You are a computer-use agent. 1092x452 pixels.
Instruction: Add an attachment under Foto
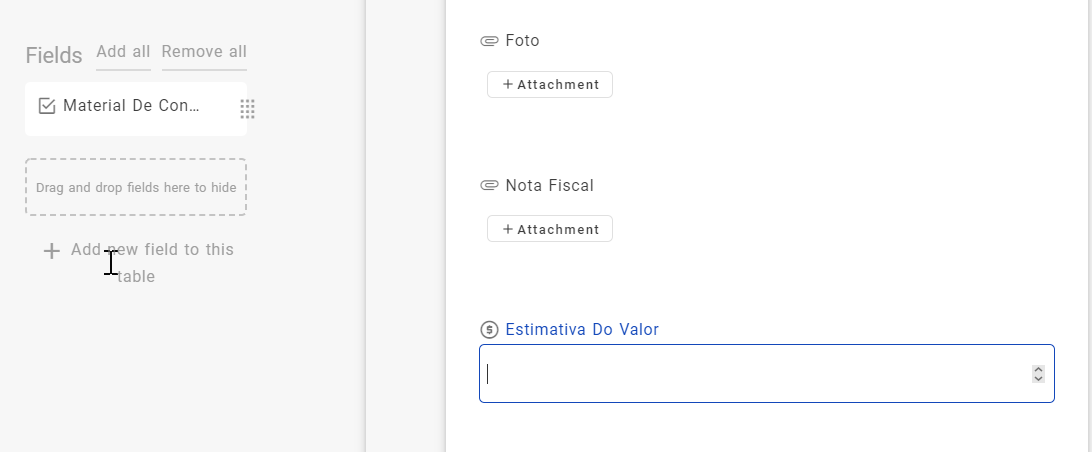[x=550, y=85]
